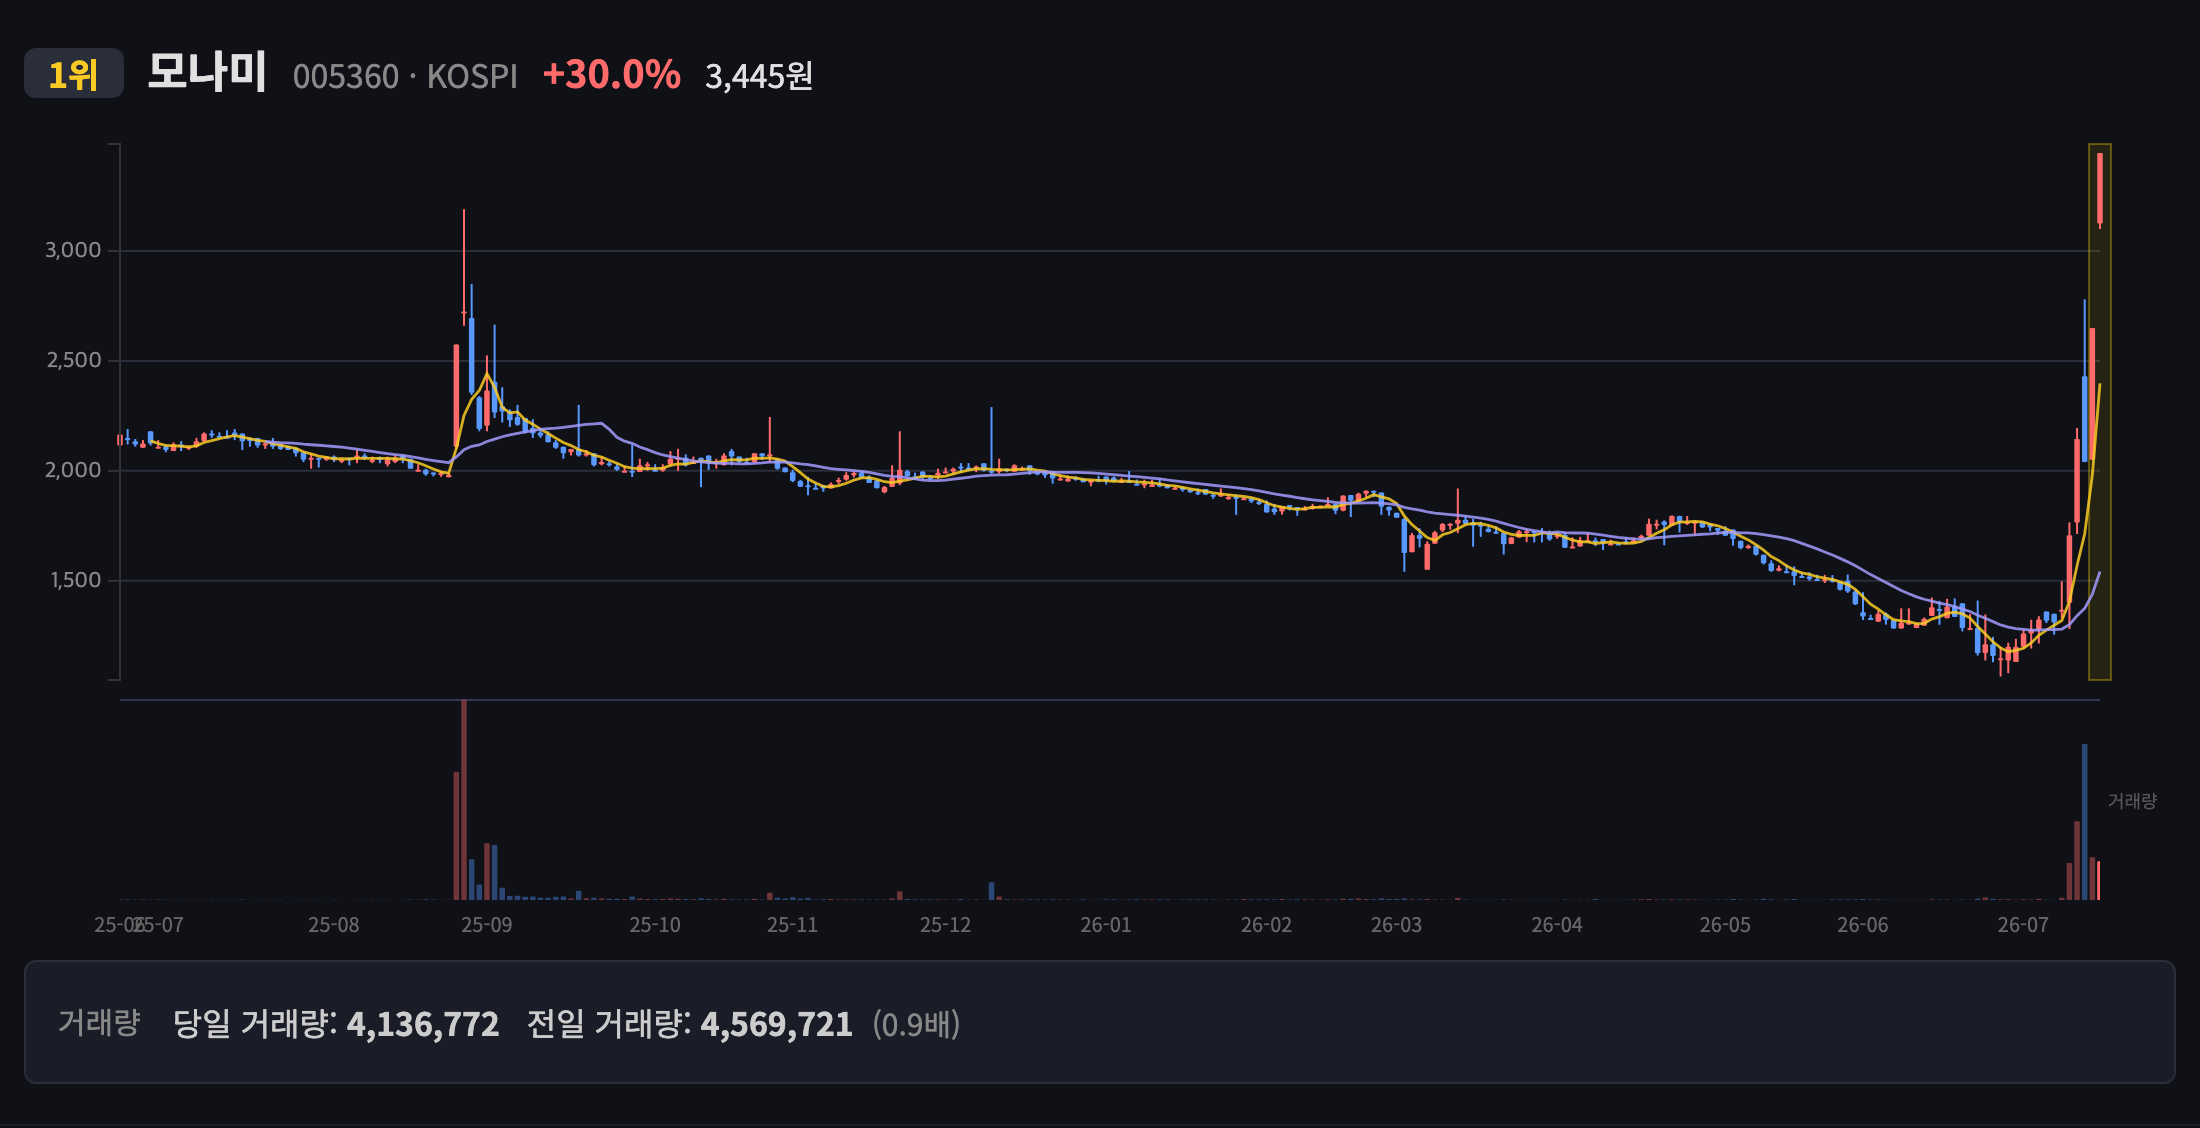Click the 25-08 date axis label
This screenshot has height=1128, width=2200.
point(334,925)
